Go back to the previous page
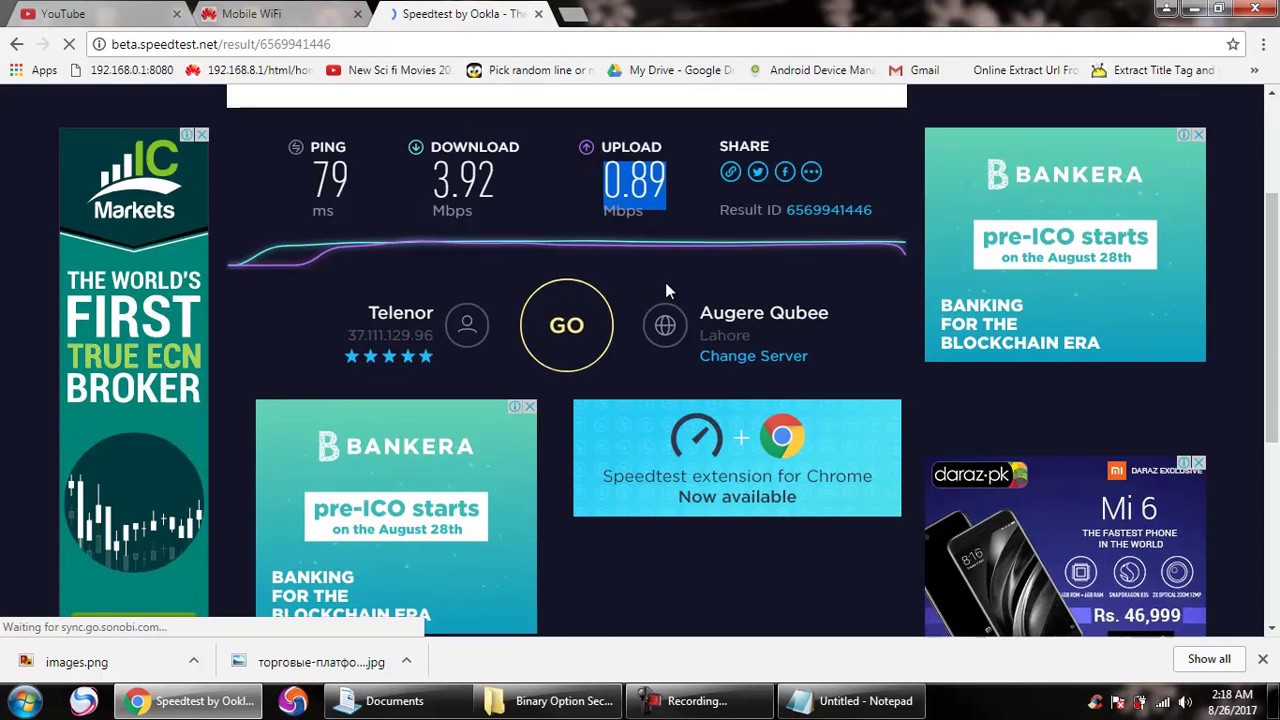 click(17, 44)
